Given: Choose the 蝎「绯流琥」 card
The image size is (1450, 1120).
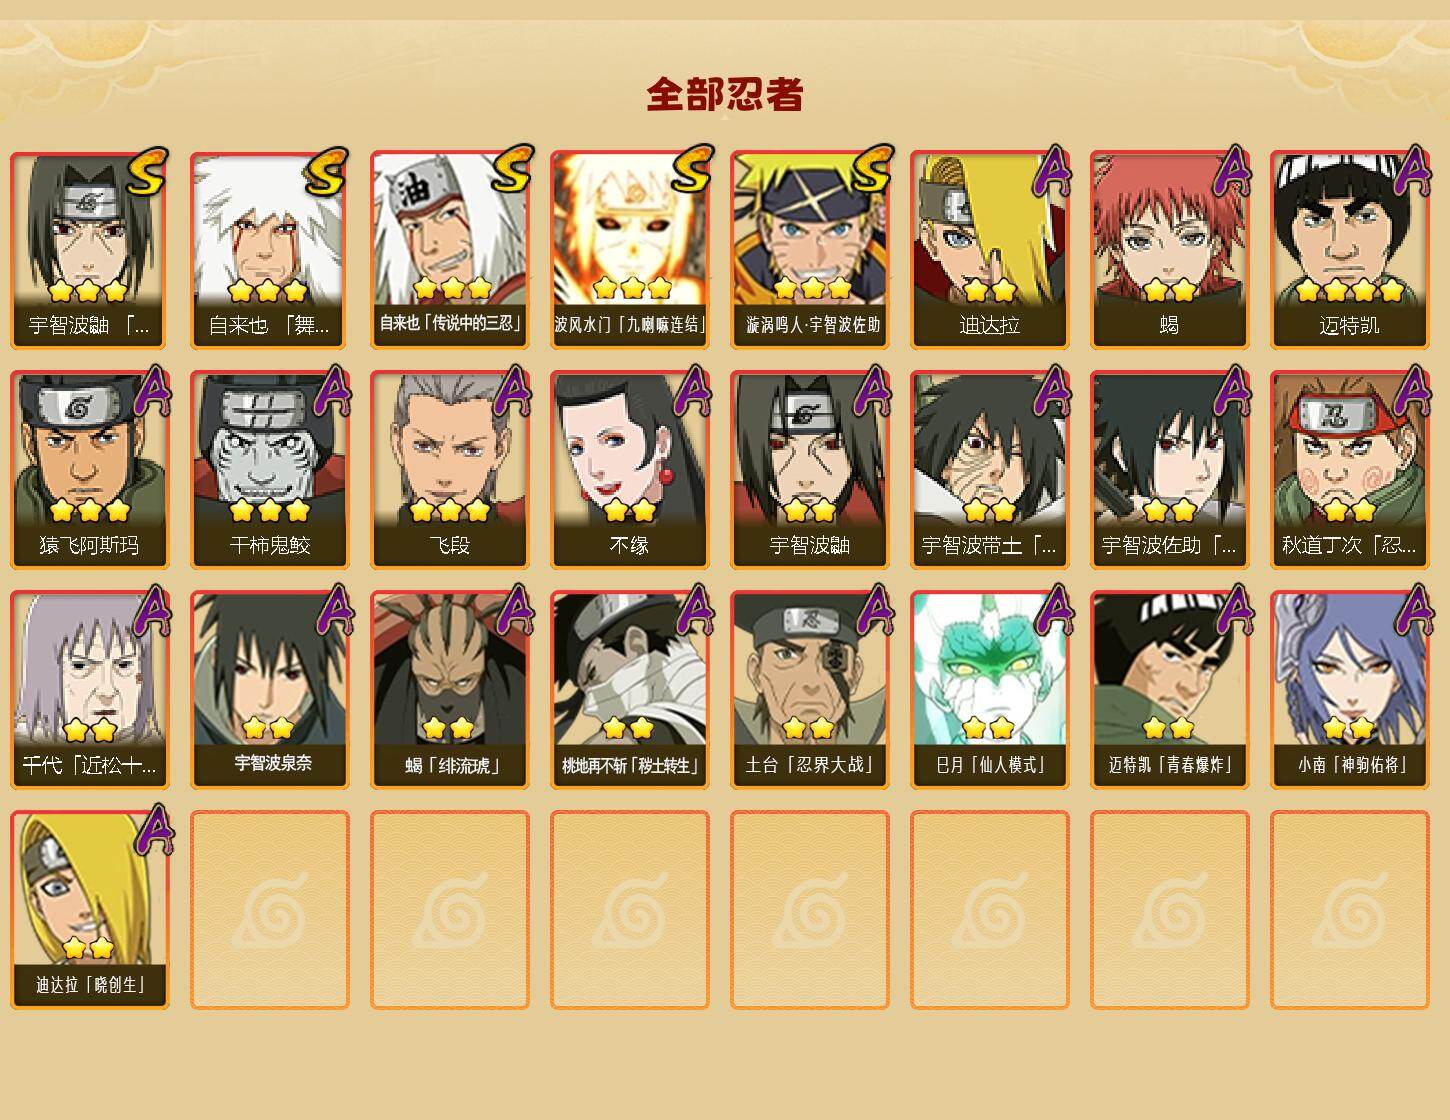Looking at the screenshot, I should coord(450,690).
